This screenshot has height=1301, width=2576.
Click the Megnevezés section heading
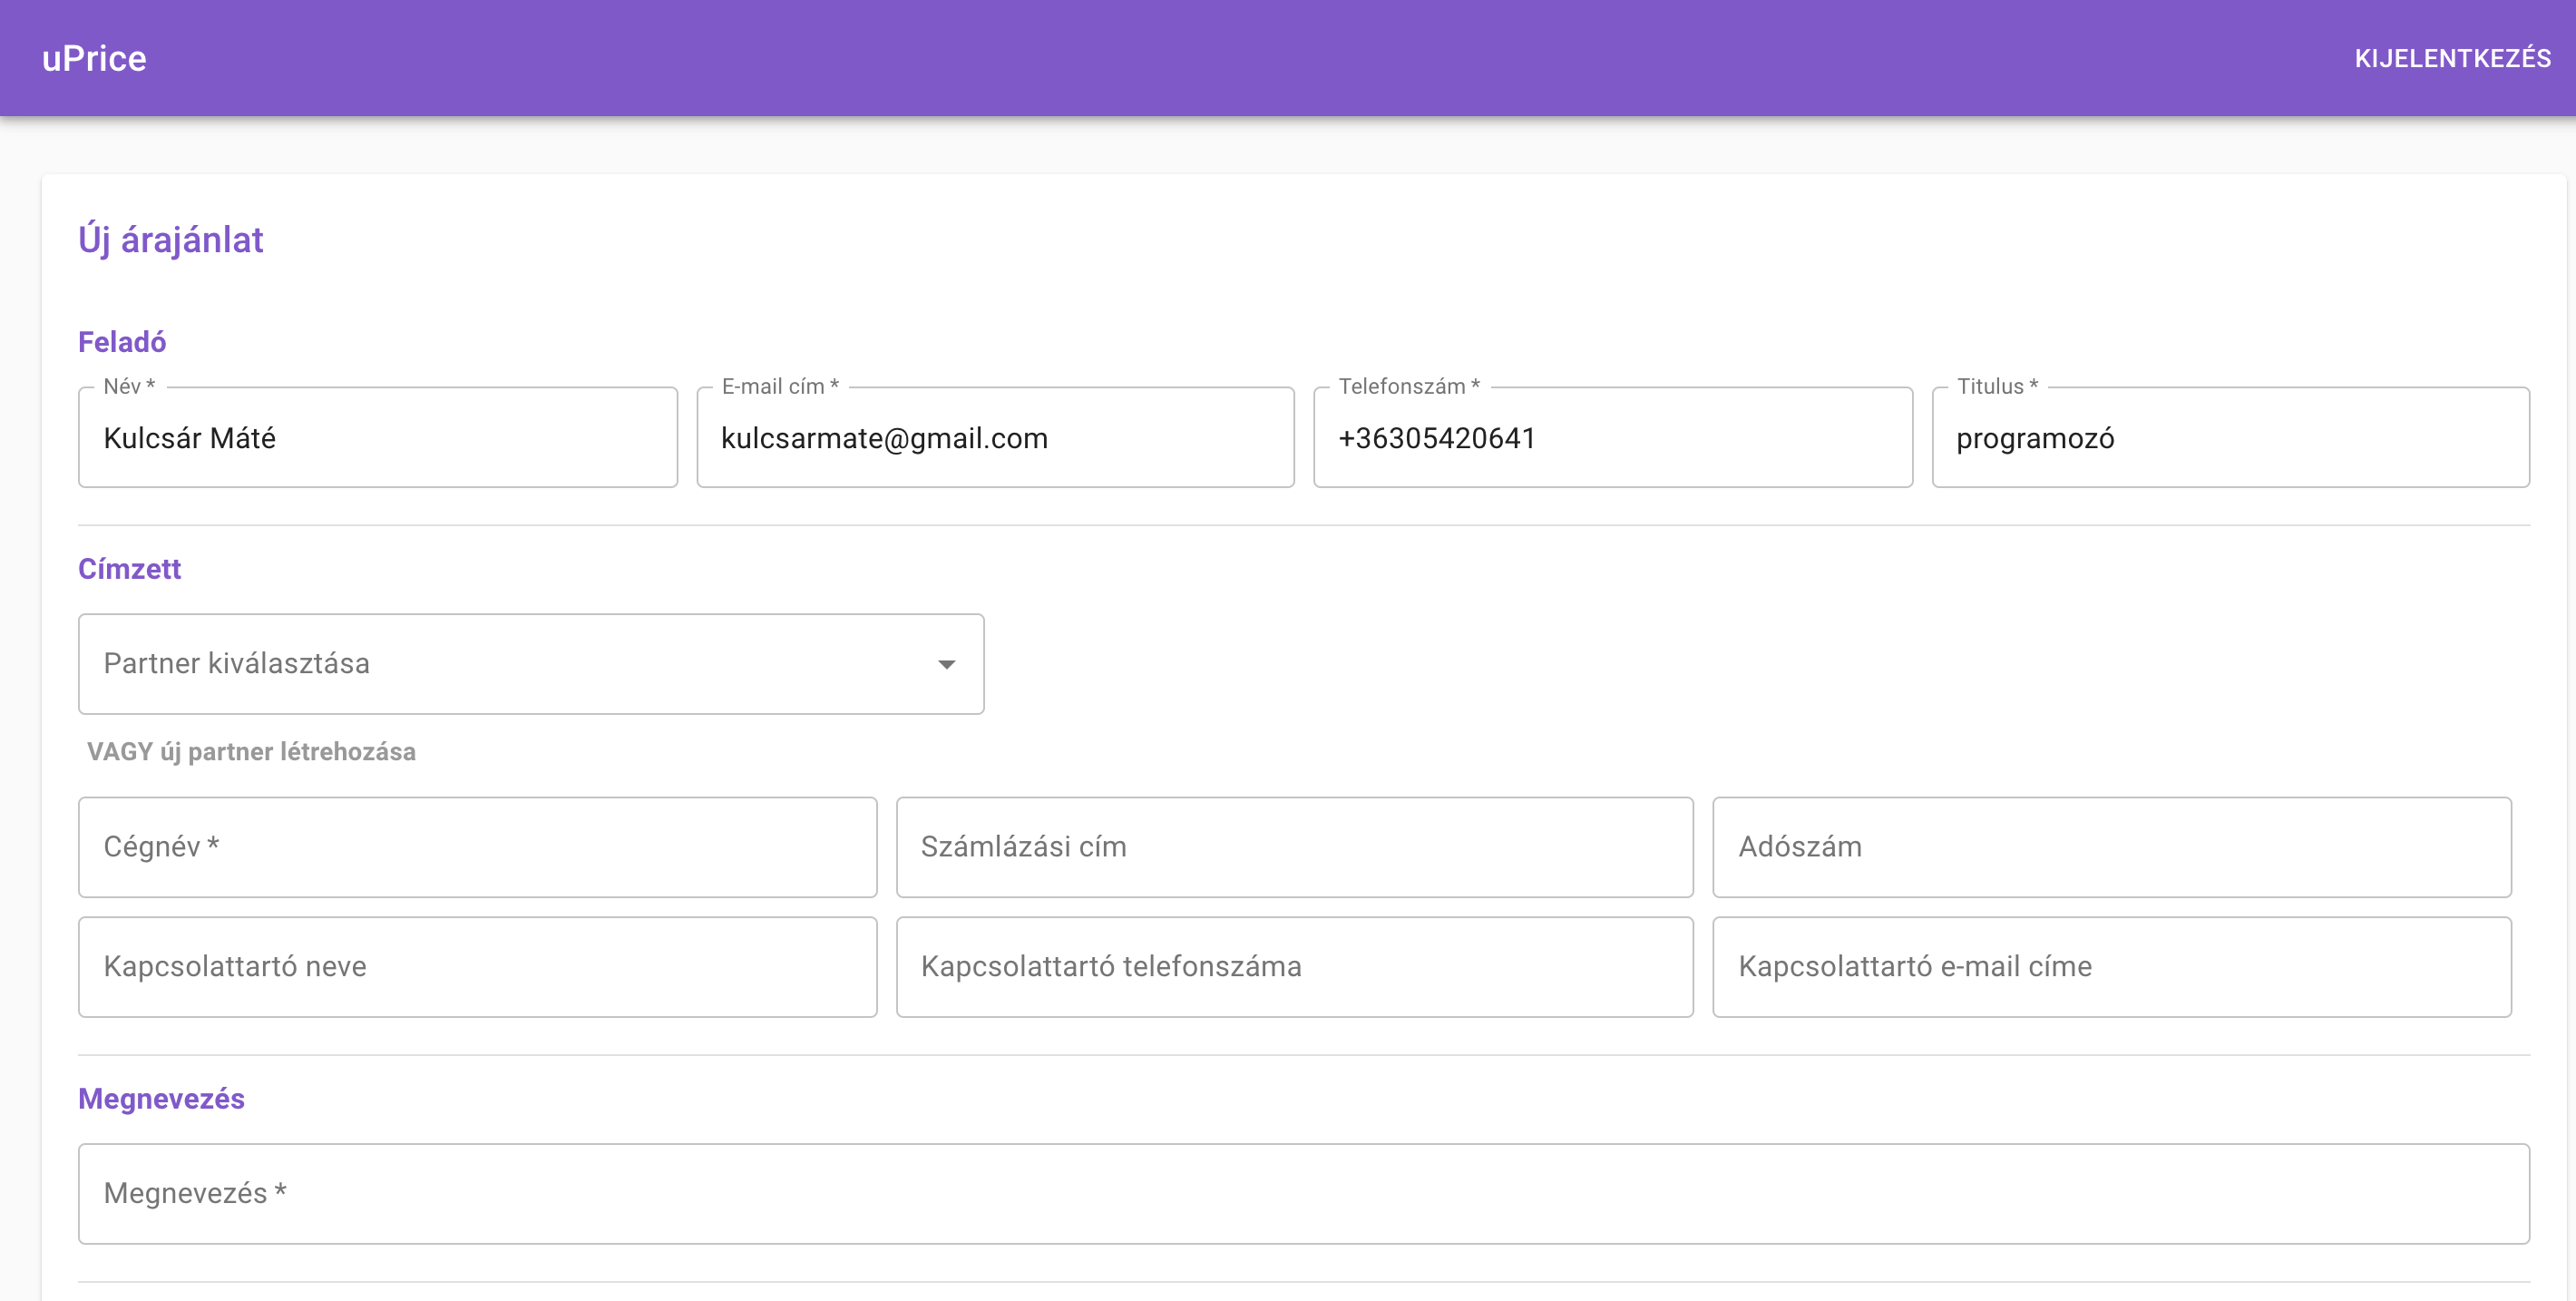click(x=161, y=1099)
